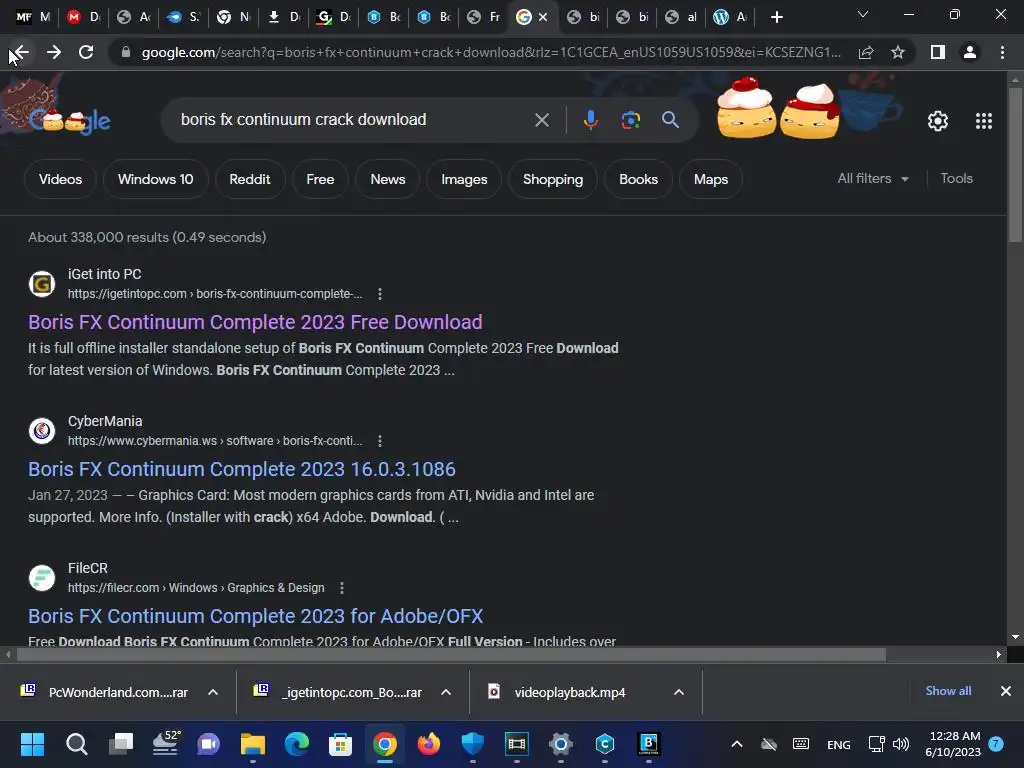Open more options for CyberMania result

coord(380,441)
